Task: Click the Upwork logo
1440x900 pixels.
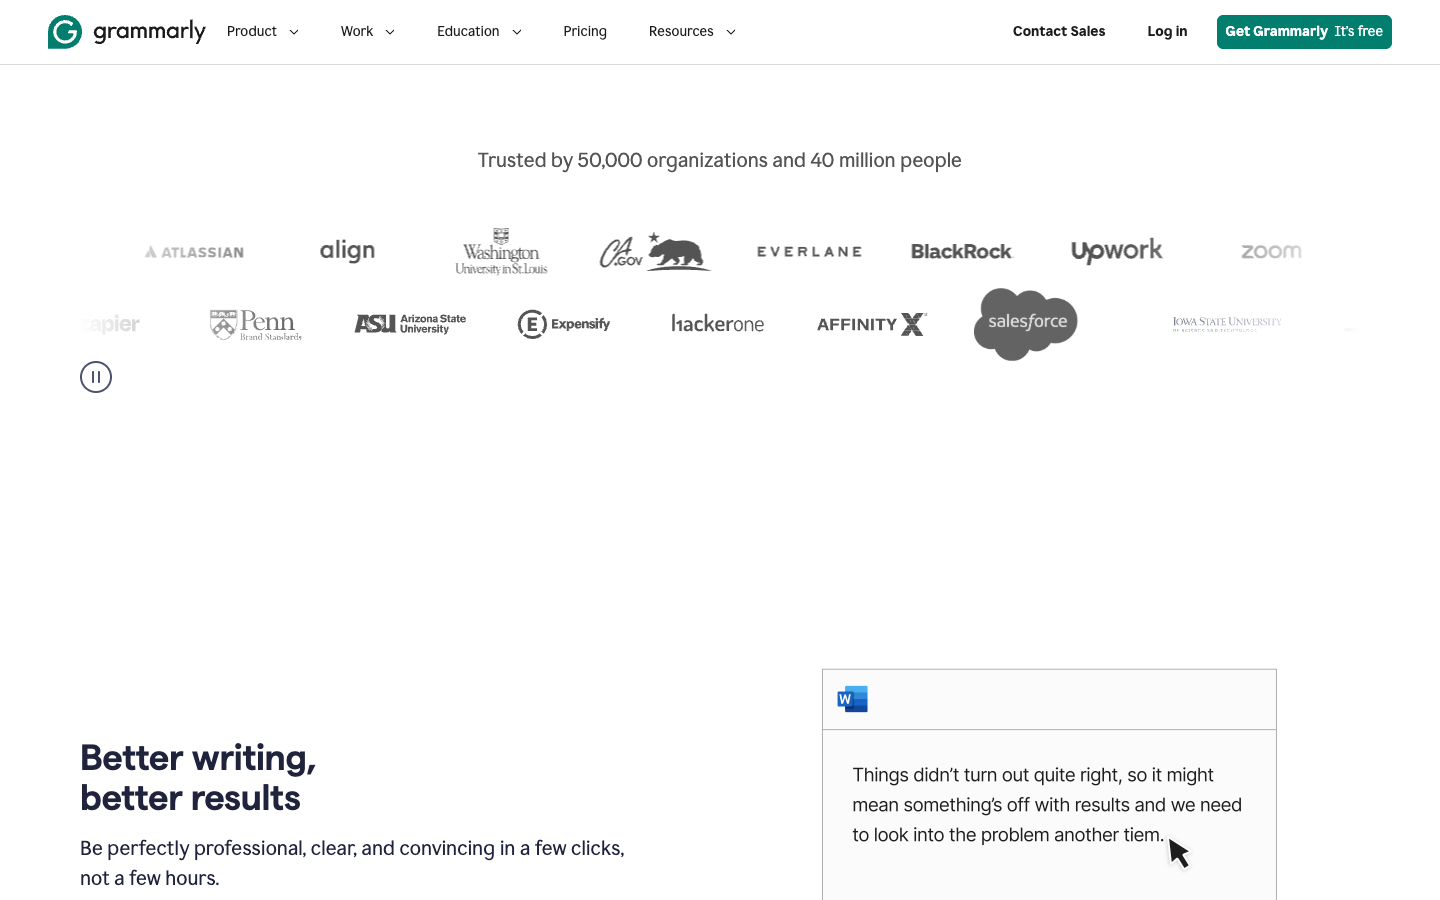Action: pyautogui.click(x=1117, y=251)
